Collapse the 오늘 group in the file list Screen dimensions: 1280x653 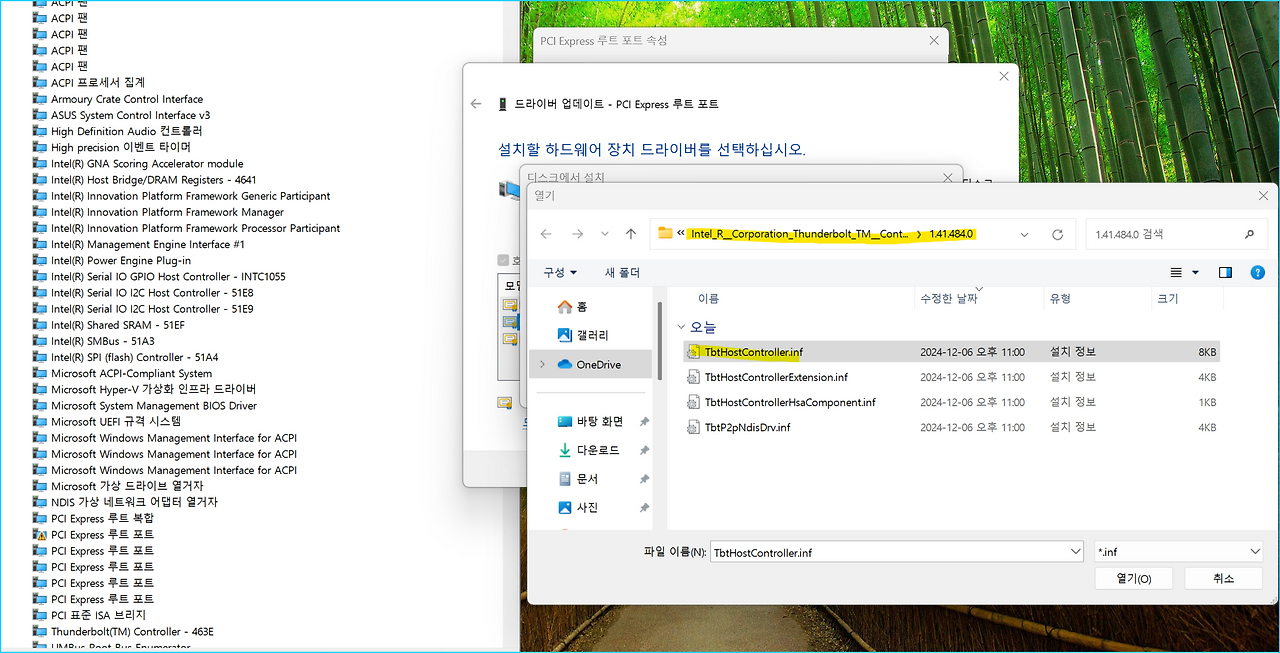pyautogui.click(x=681, y=325)
